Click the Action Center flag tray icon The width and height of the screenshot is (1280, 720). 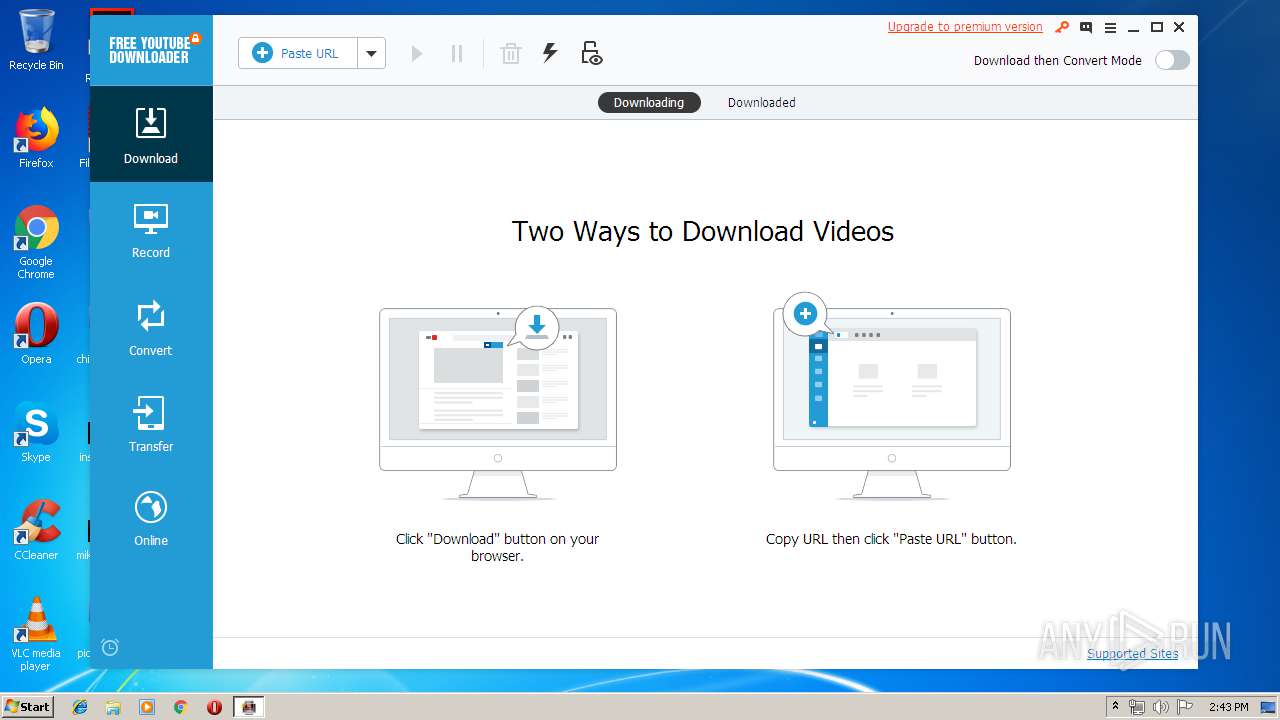1184,707
